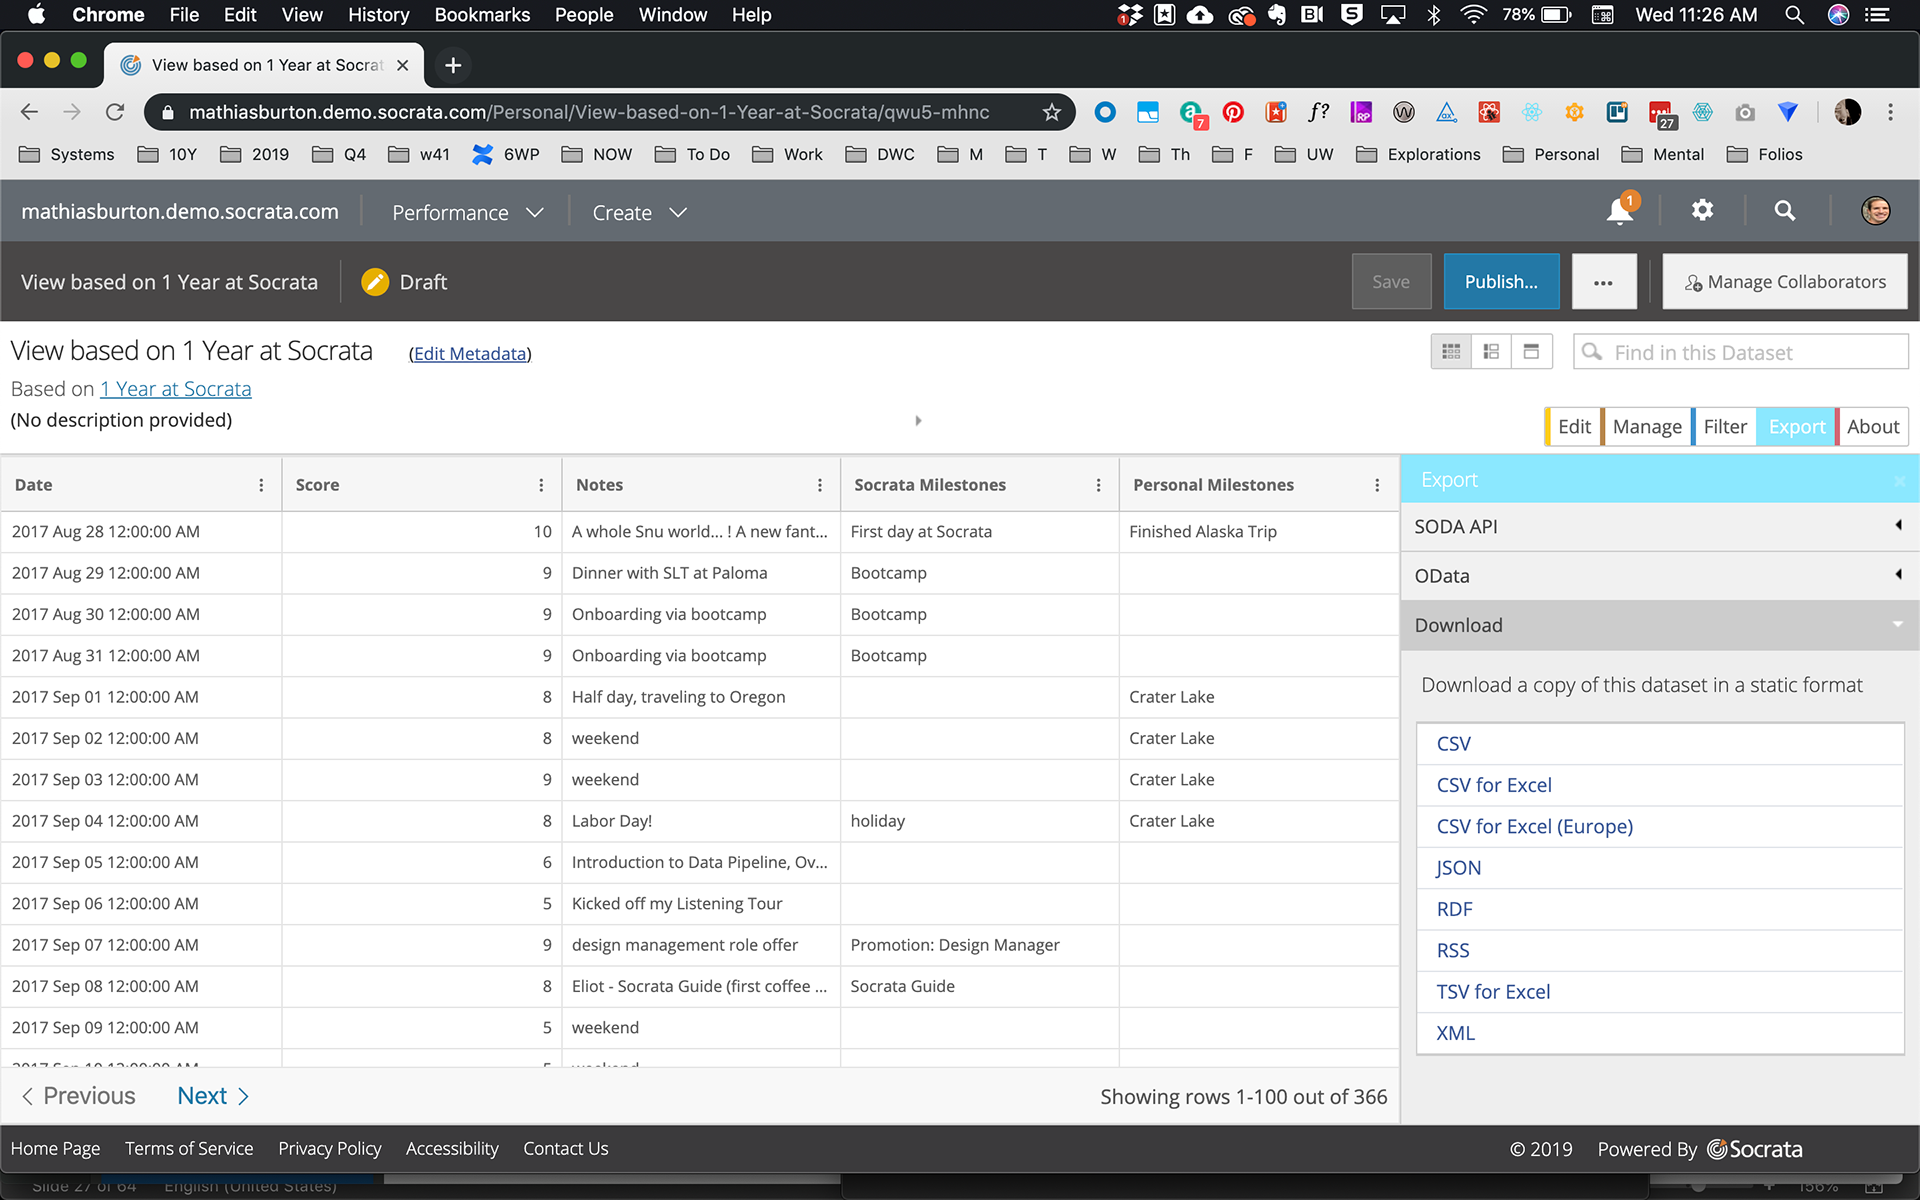Screen dimensions: 1920x1200
Task: Click the Bluetooth menu bar icon
Action: click(1434, 15)
